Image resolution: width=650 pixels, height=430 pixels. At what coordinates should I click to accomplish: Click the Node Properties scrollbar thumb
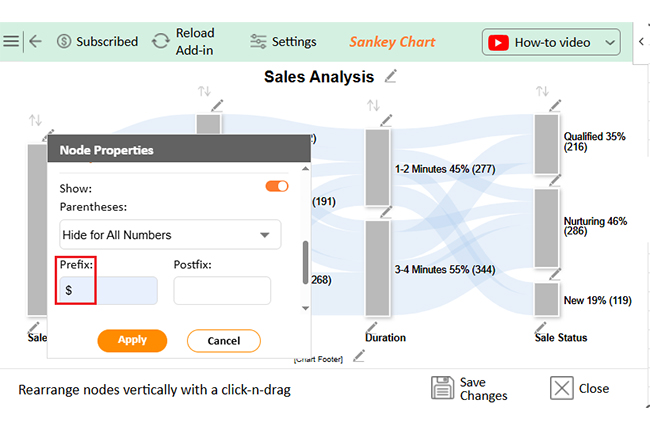(306, 262)
